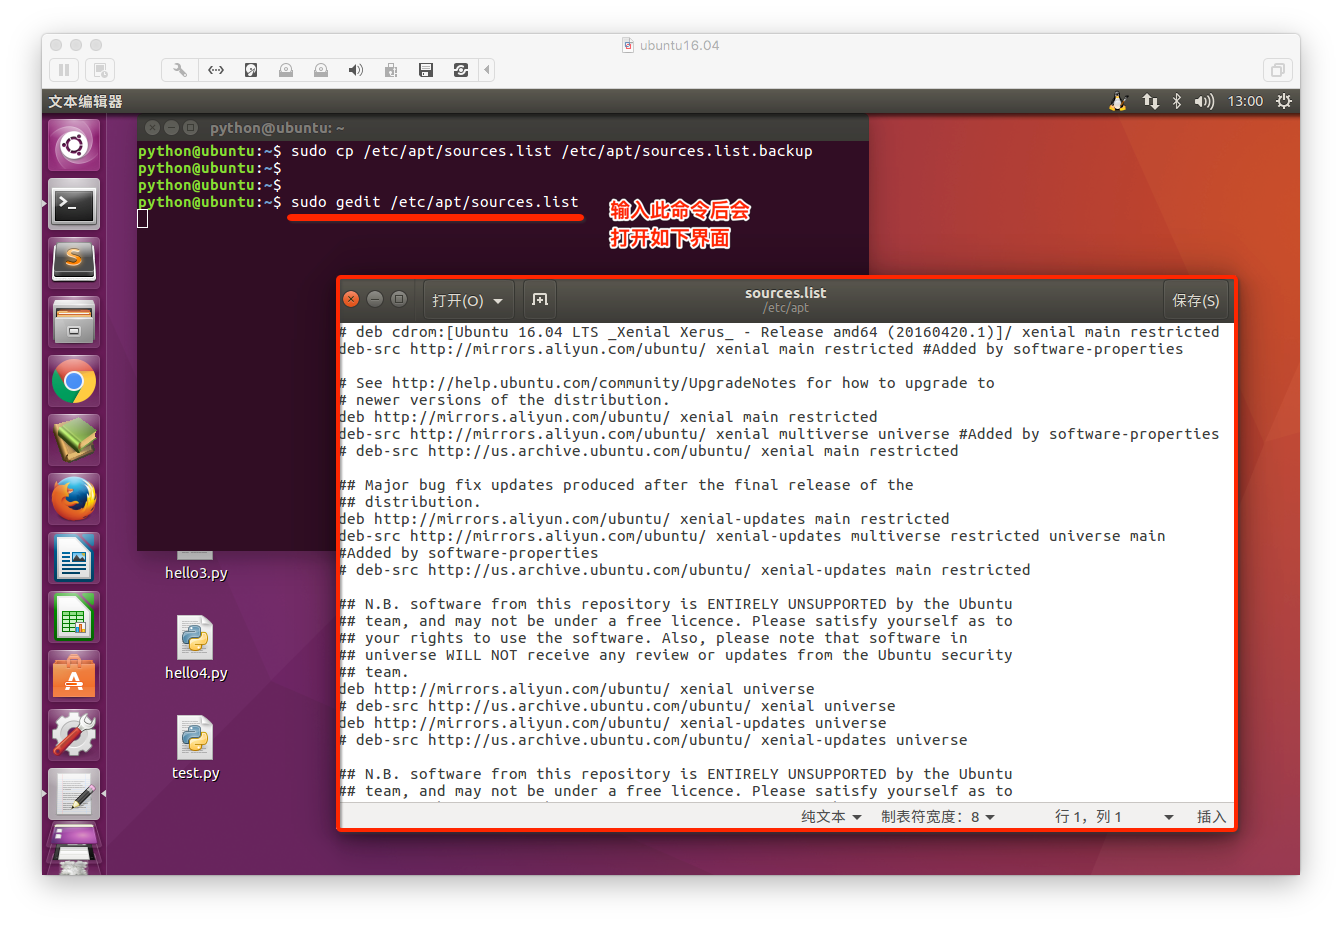Toggle insert mode (插入) in the status bar

1211,817
